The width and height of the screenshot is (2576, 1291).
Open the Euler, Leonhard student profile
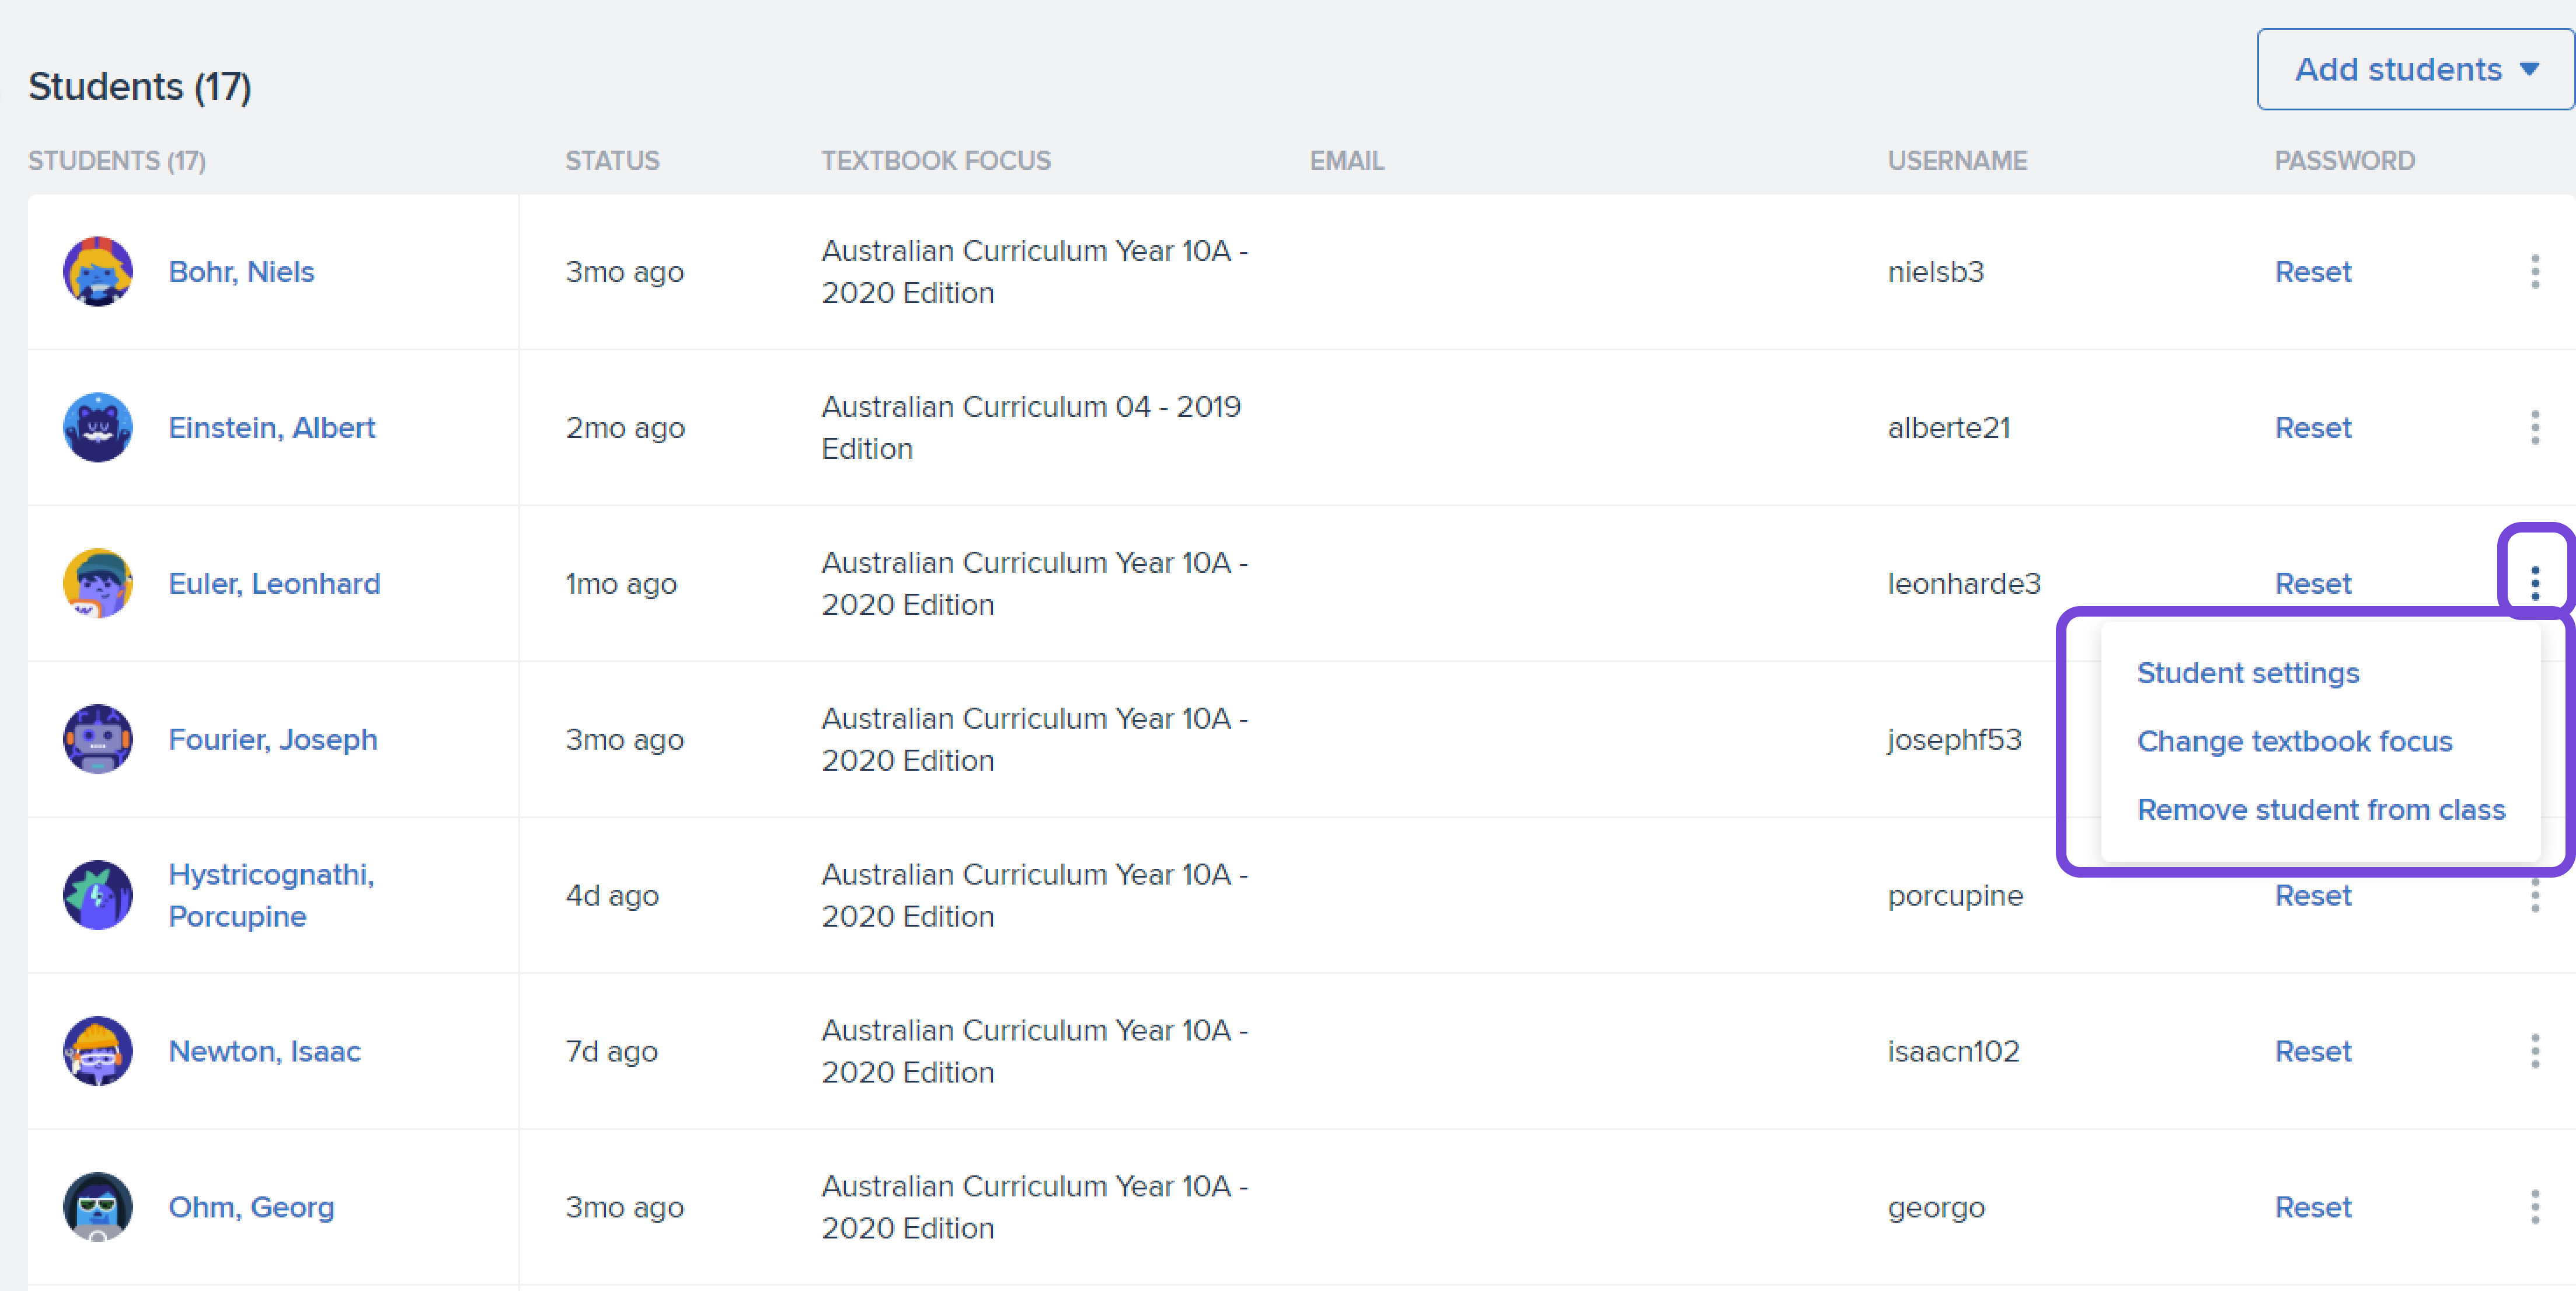tap(274, 583)
